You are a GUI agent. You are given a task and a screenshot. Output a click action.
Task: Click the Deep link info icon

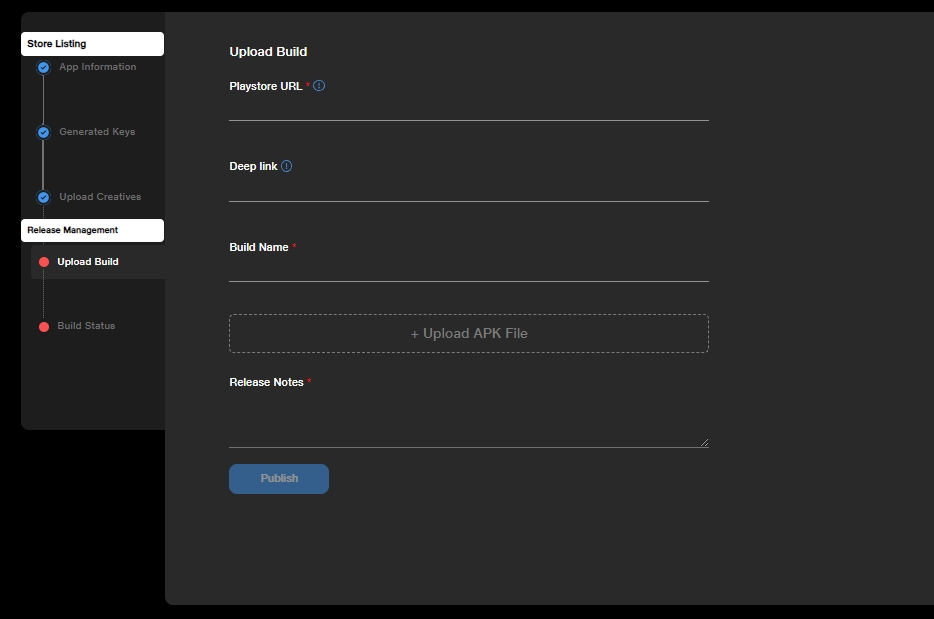(287, 167)
